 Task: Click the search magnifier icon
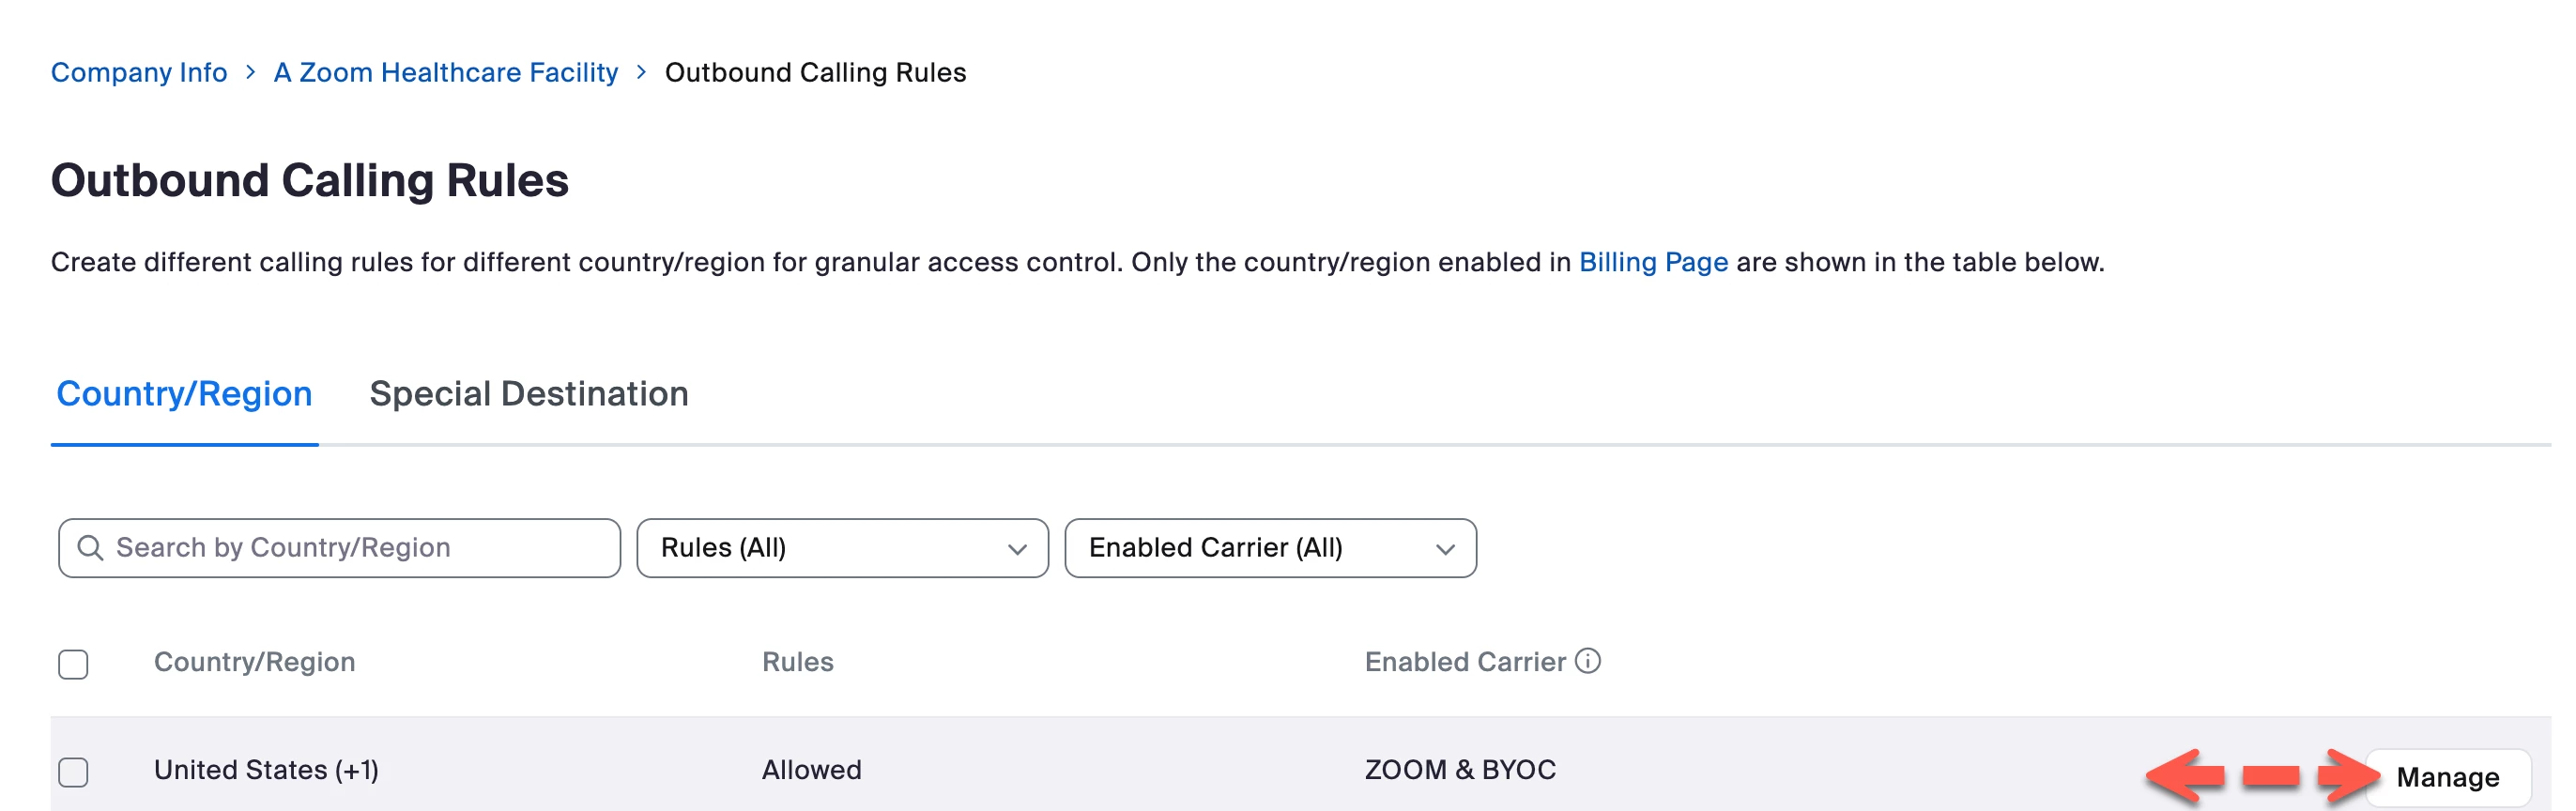[x=90, y=548]
